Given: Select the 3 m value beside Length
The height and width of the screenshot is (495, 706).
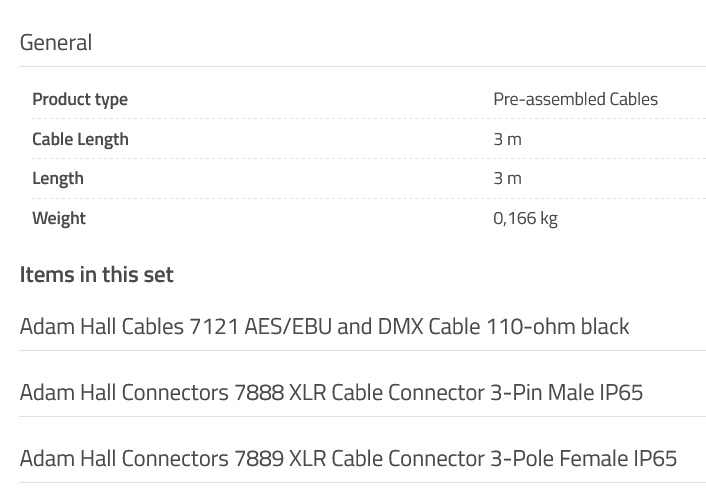Looking at the screenshot, I should [x=507, y=178].
